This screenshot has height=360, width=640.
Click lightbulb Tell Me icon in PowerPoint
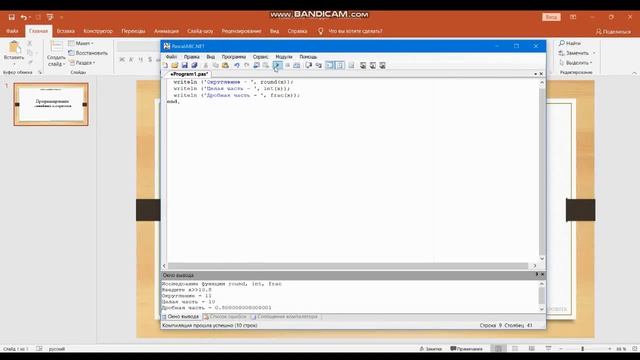[320, 31]
